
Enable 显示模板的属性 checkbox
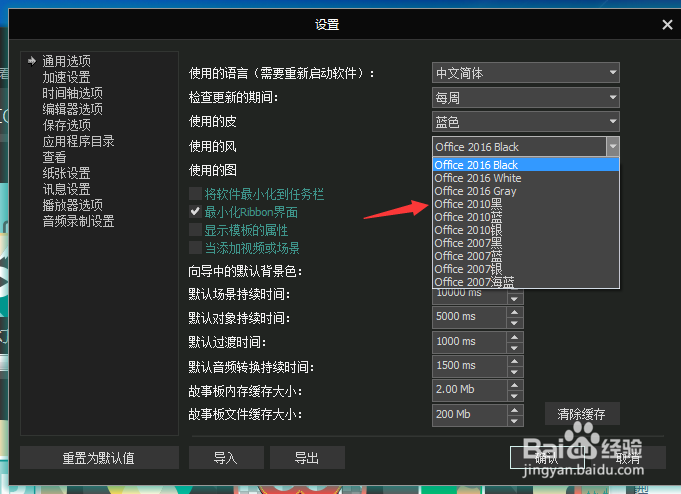(x=195, y=230)
